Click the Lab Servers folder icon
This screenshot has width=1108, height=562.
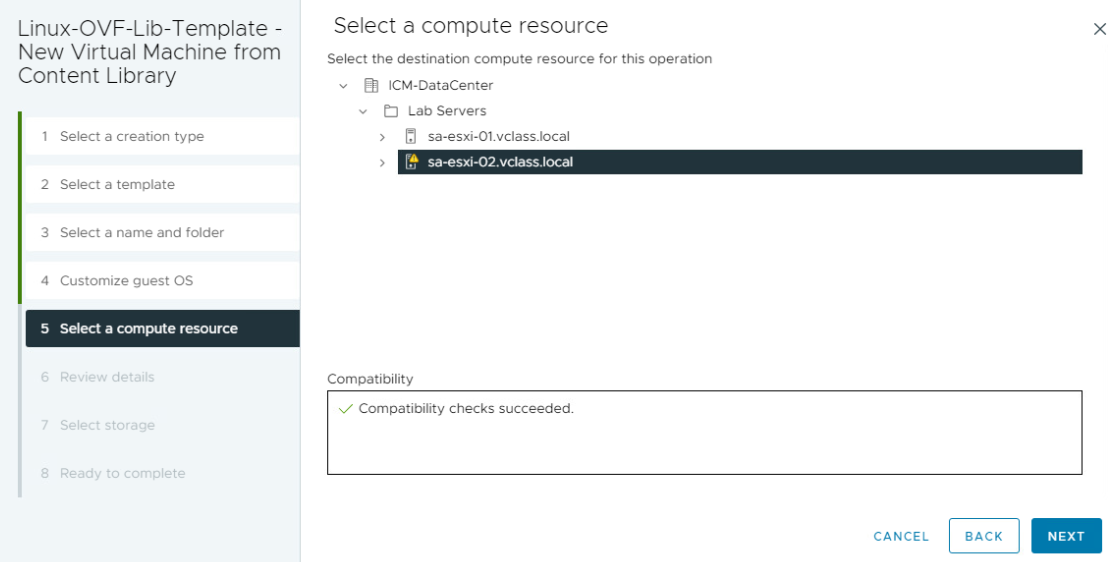391,111
